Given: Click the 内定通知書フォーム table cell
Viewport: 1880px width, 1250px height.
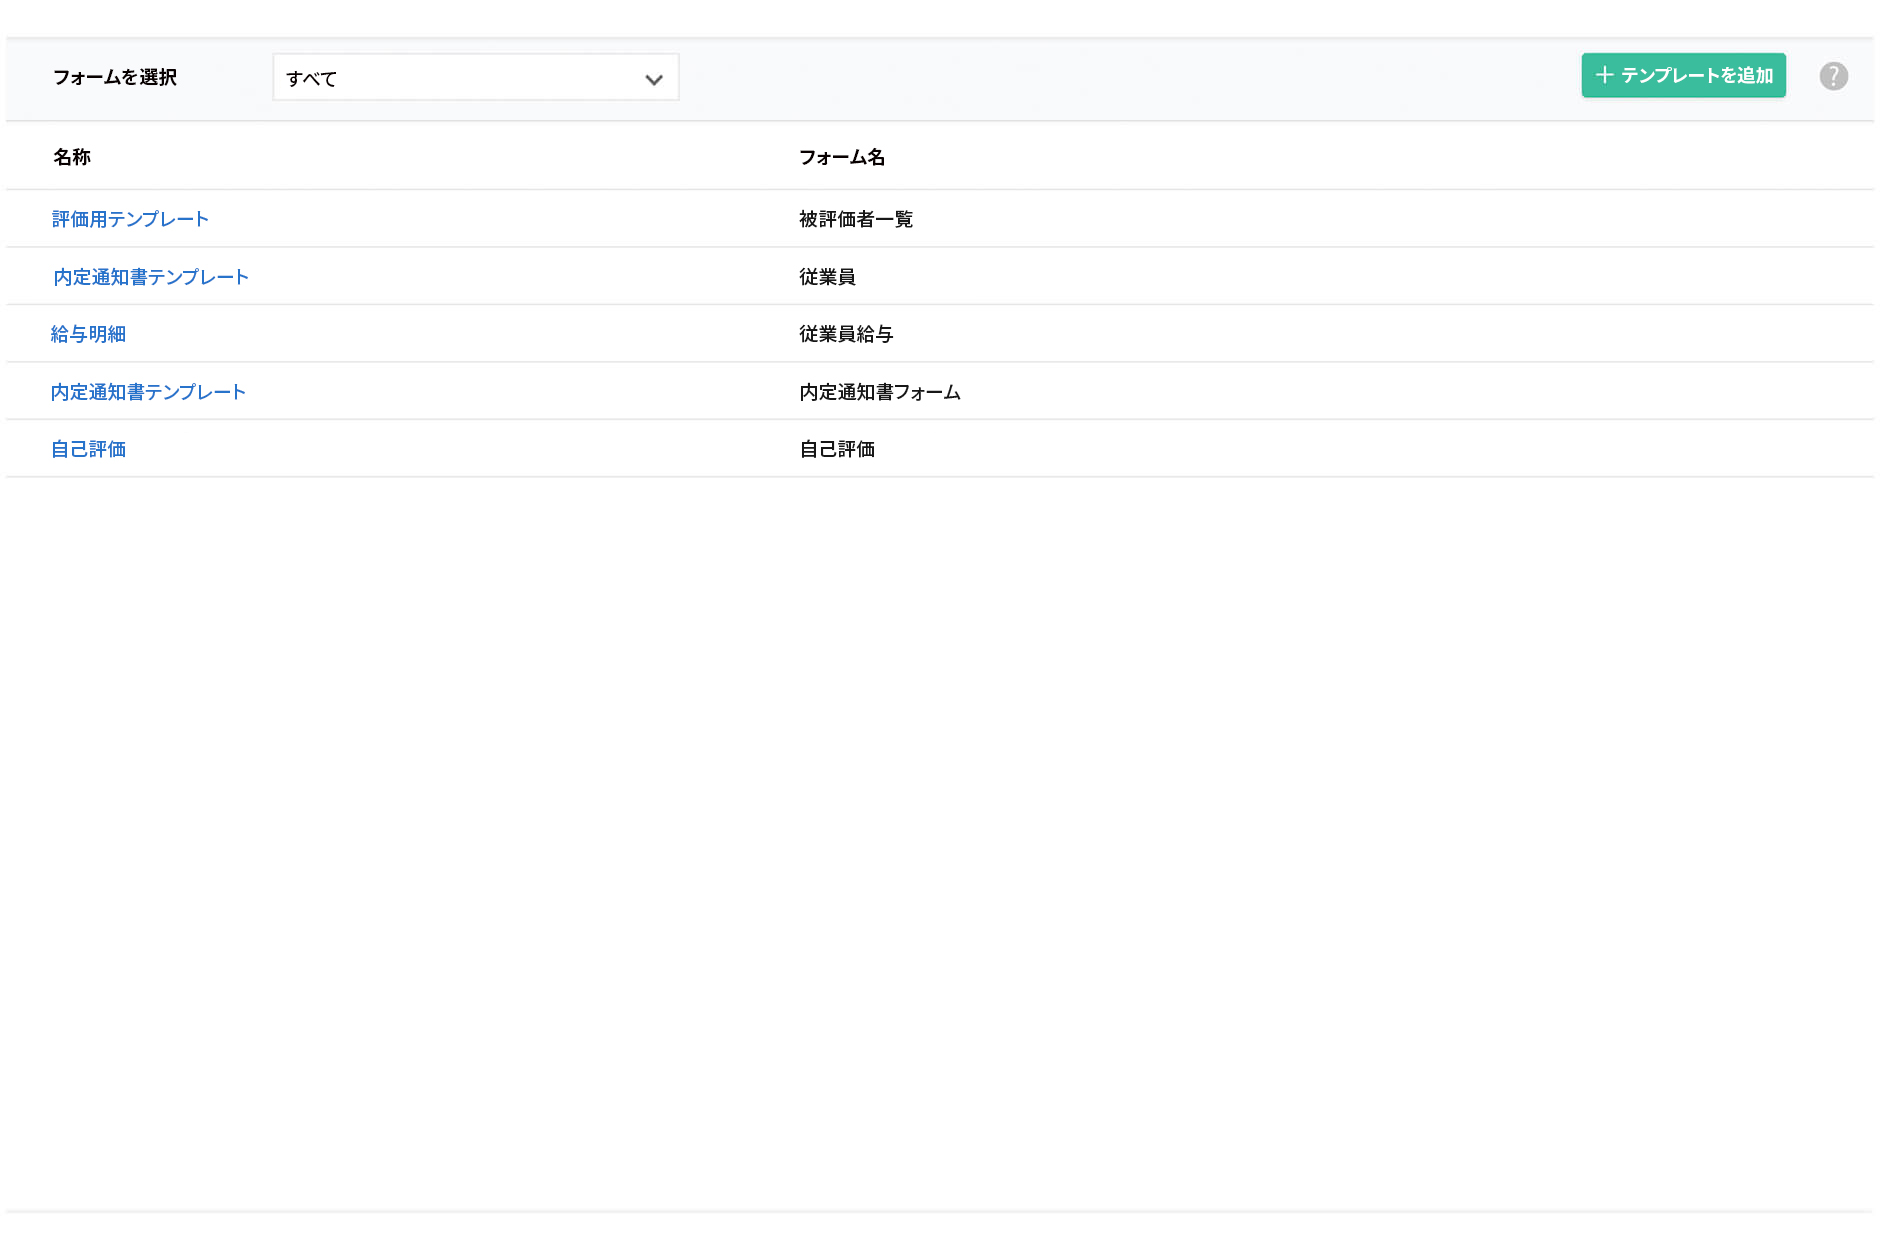Looking at the screenshot, I should [879, 391].
